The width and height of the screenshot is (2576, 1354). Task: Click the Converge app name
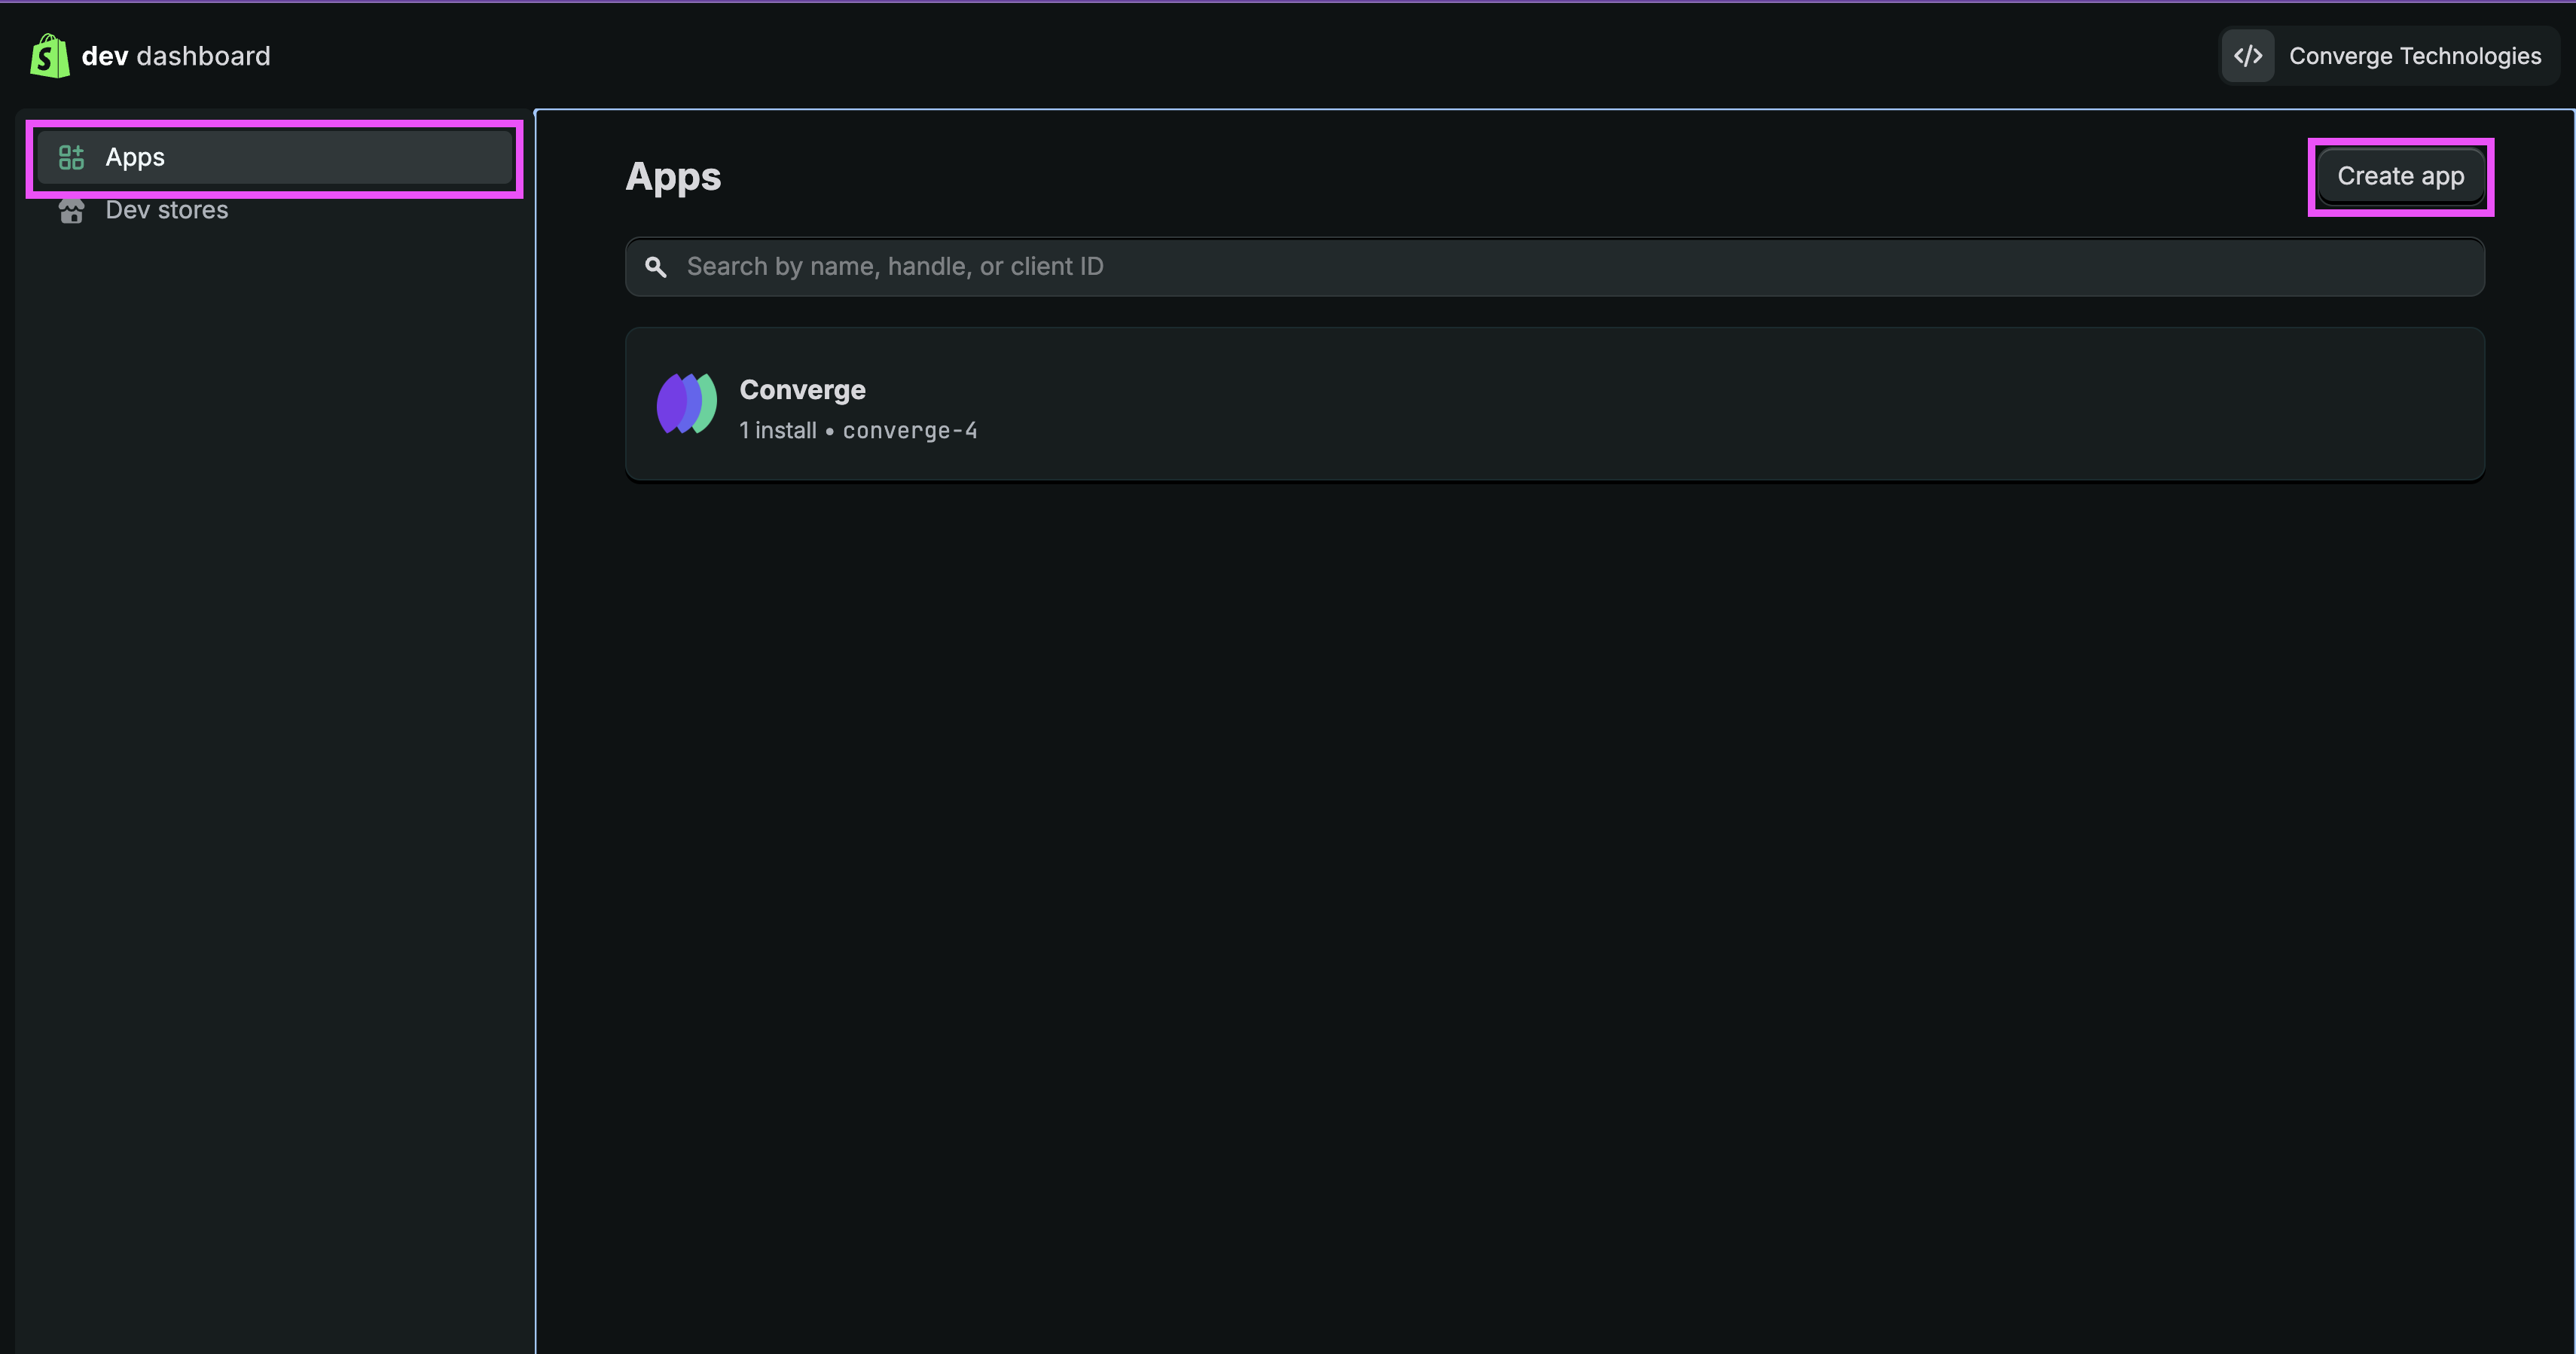tap(801, 390)
